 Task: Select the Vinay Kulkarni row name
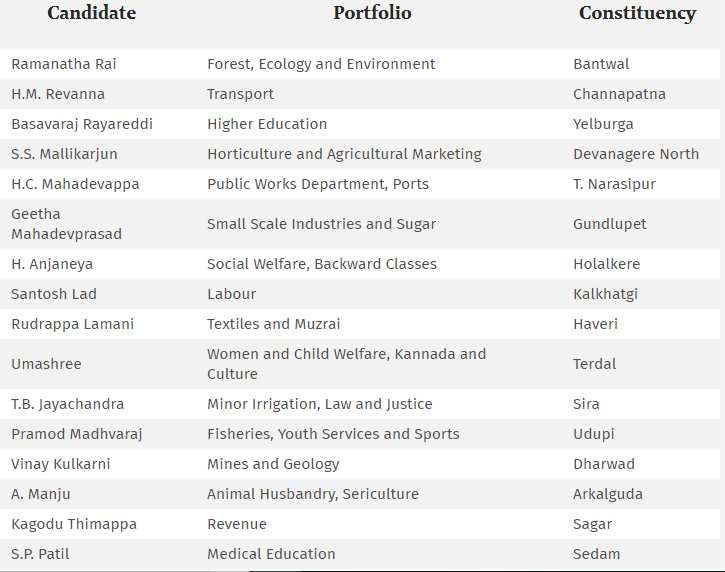[x=60, y=464]
